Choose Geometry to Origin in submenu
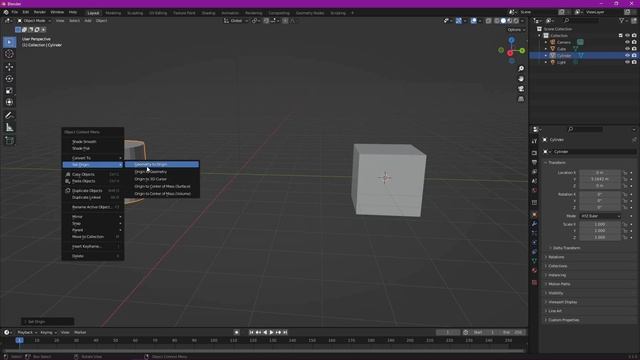Image resolution: width=640 pixels, height=360 pixels. point(162,164)
